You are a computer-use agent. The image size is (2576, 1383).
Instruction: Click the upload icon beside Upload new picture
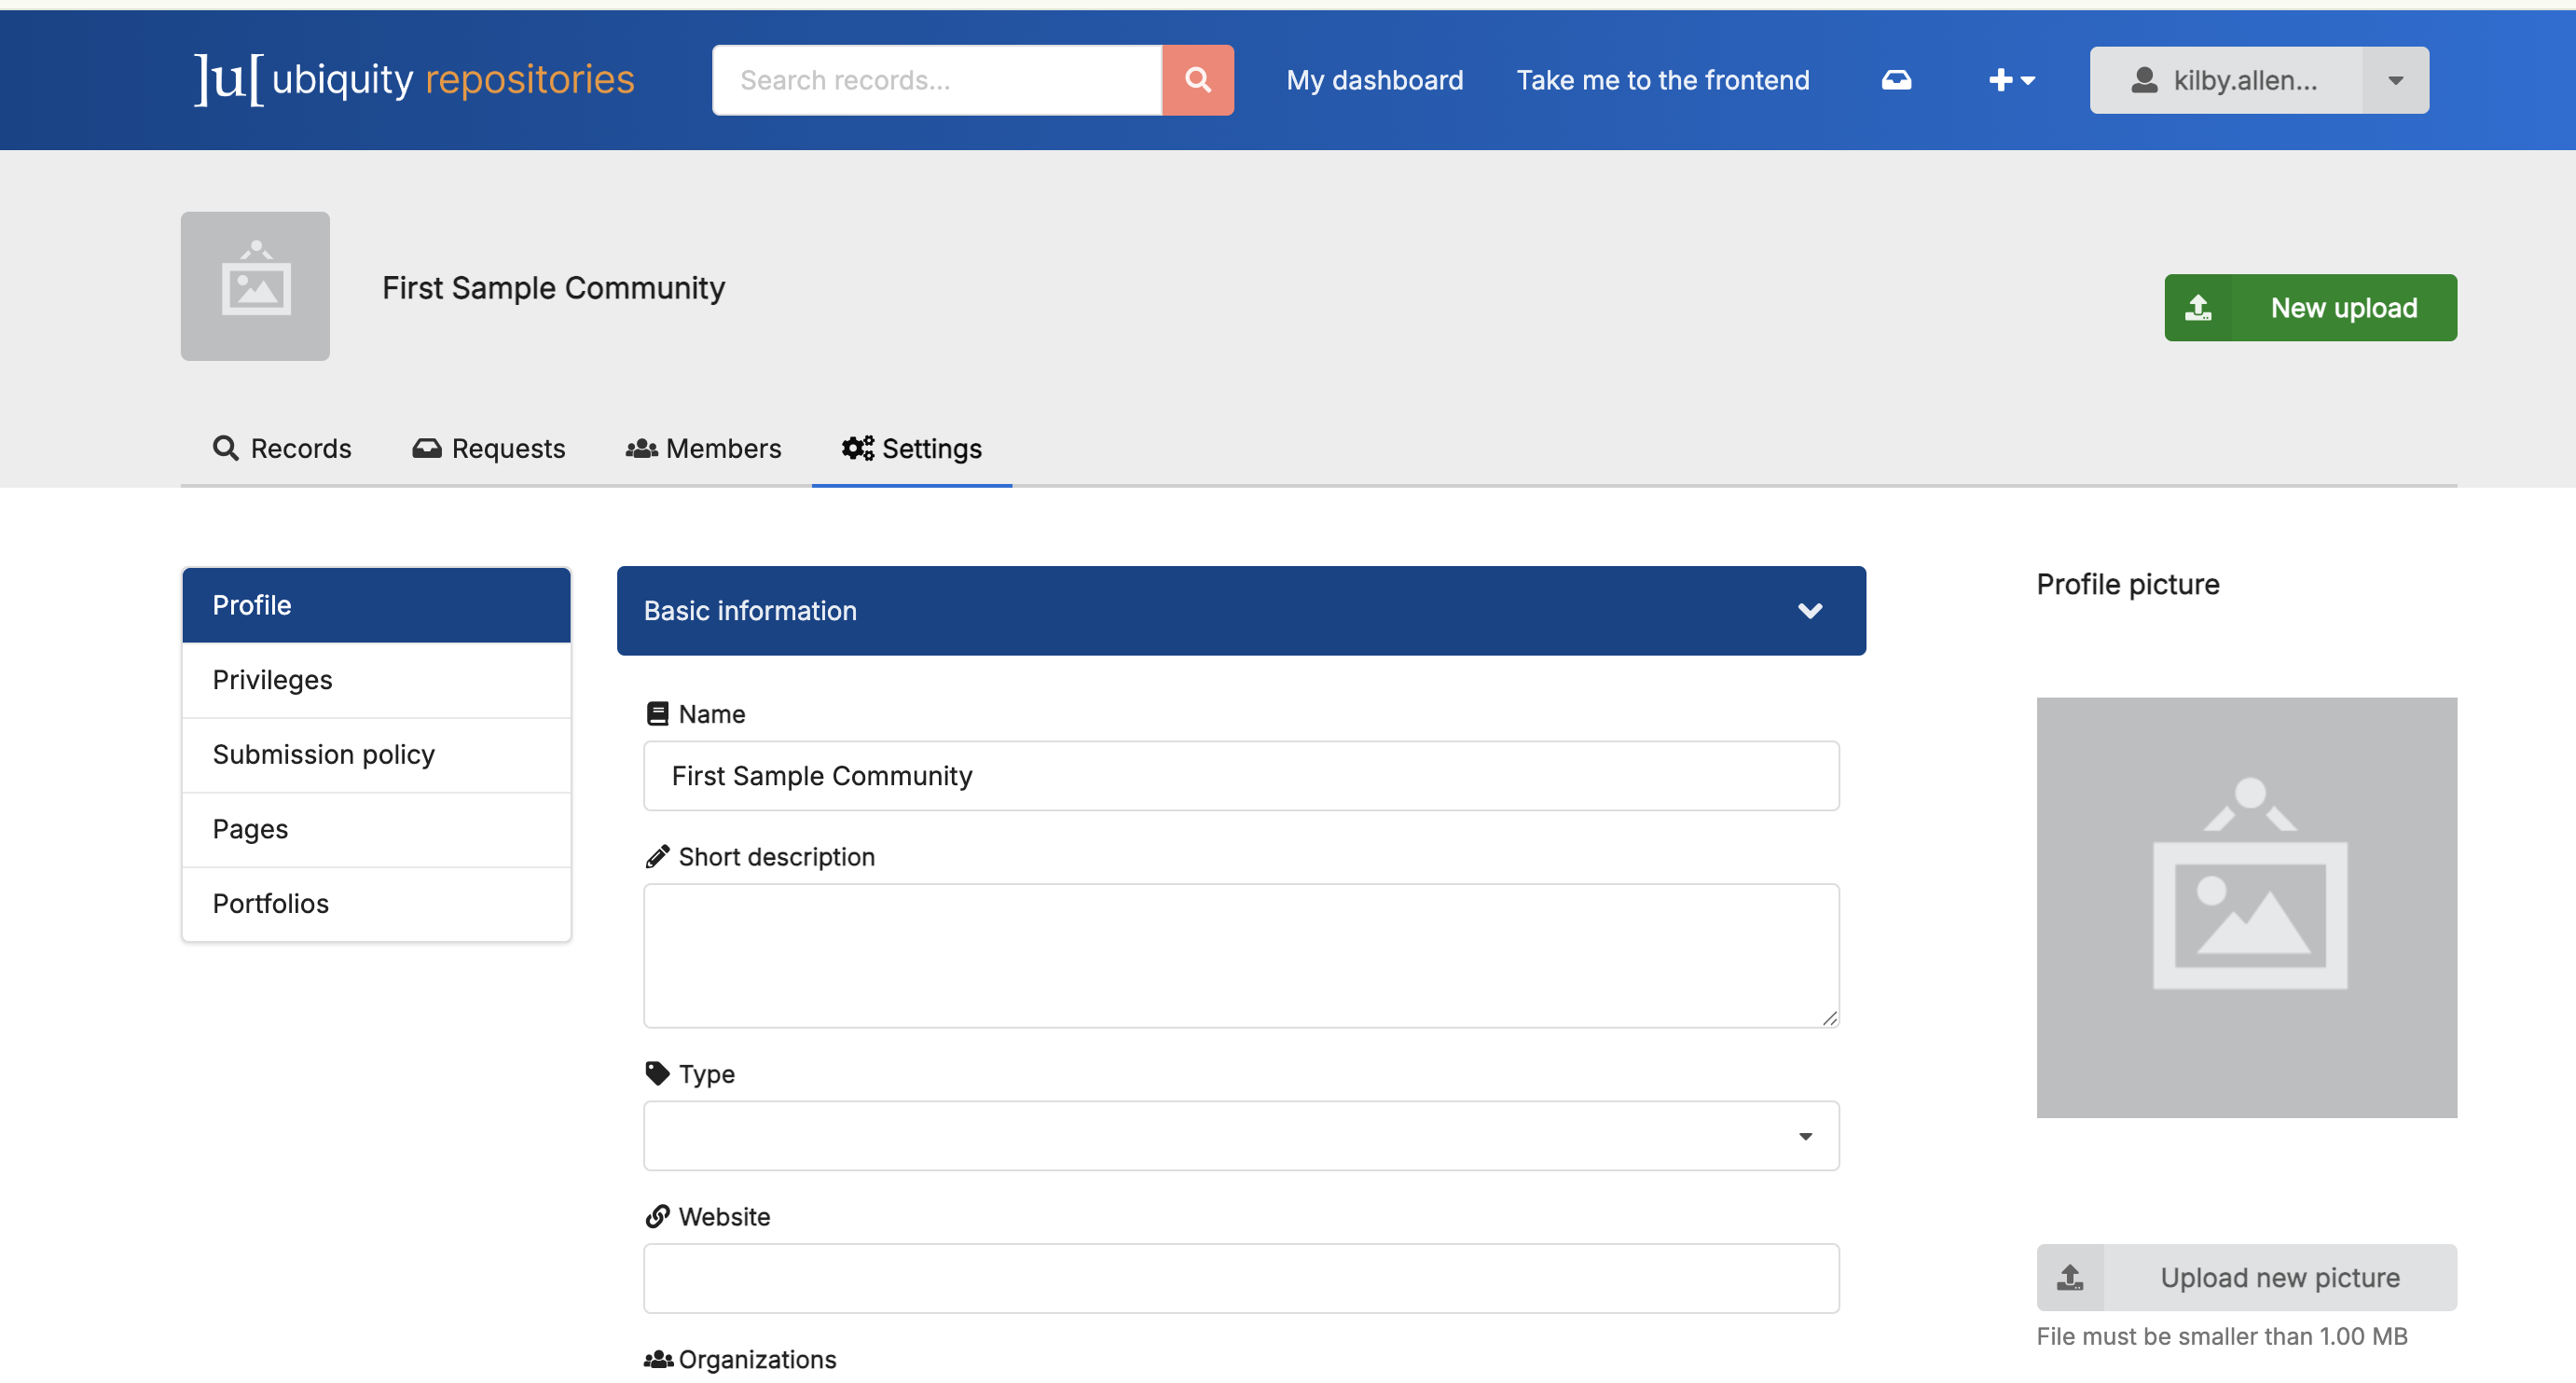tap(2070, 1277)
